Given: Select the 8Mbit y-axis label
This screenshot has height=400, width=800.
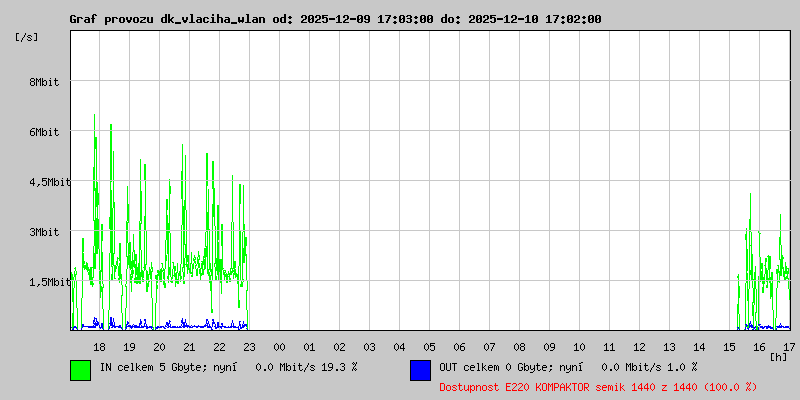Looking at the screenshot, I should pyautogui.click(x=44, y=82).
